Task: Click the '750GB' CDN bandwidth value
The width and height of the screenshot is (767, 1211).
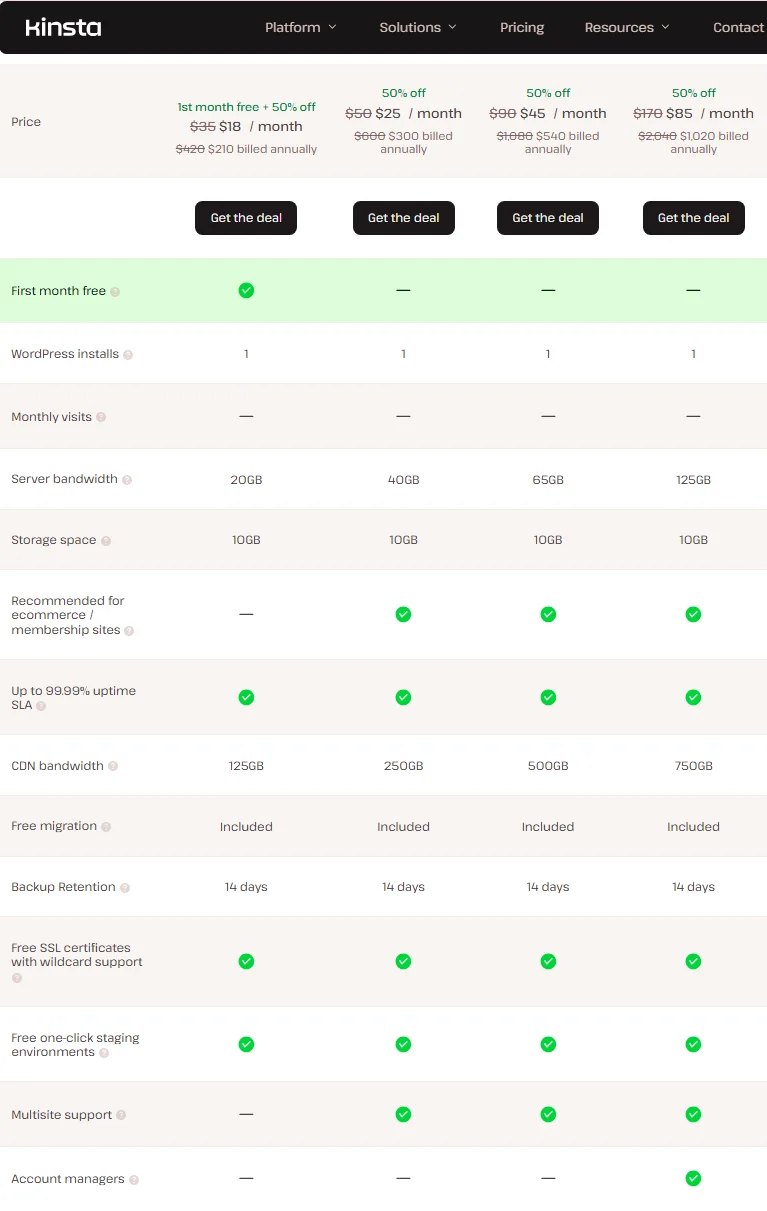Action: point(693,766)
